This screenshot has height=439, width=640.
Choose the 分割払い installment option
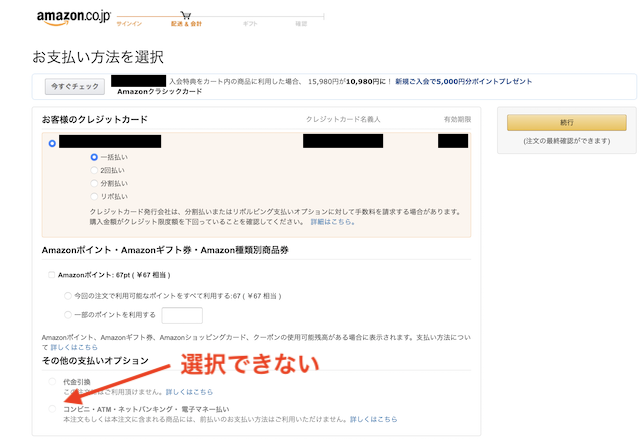94,183
